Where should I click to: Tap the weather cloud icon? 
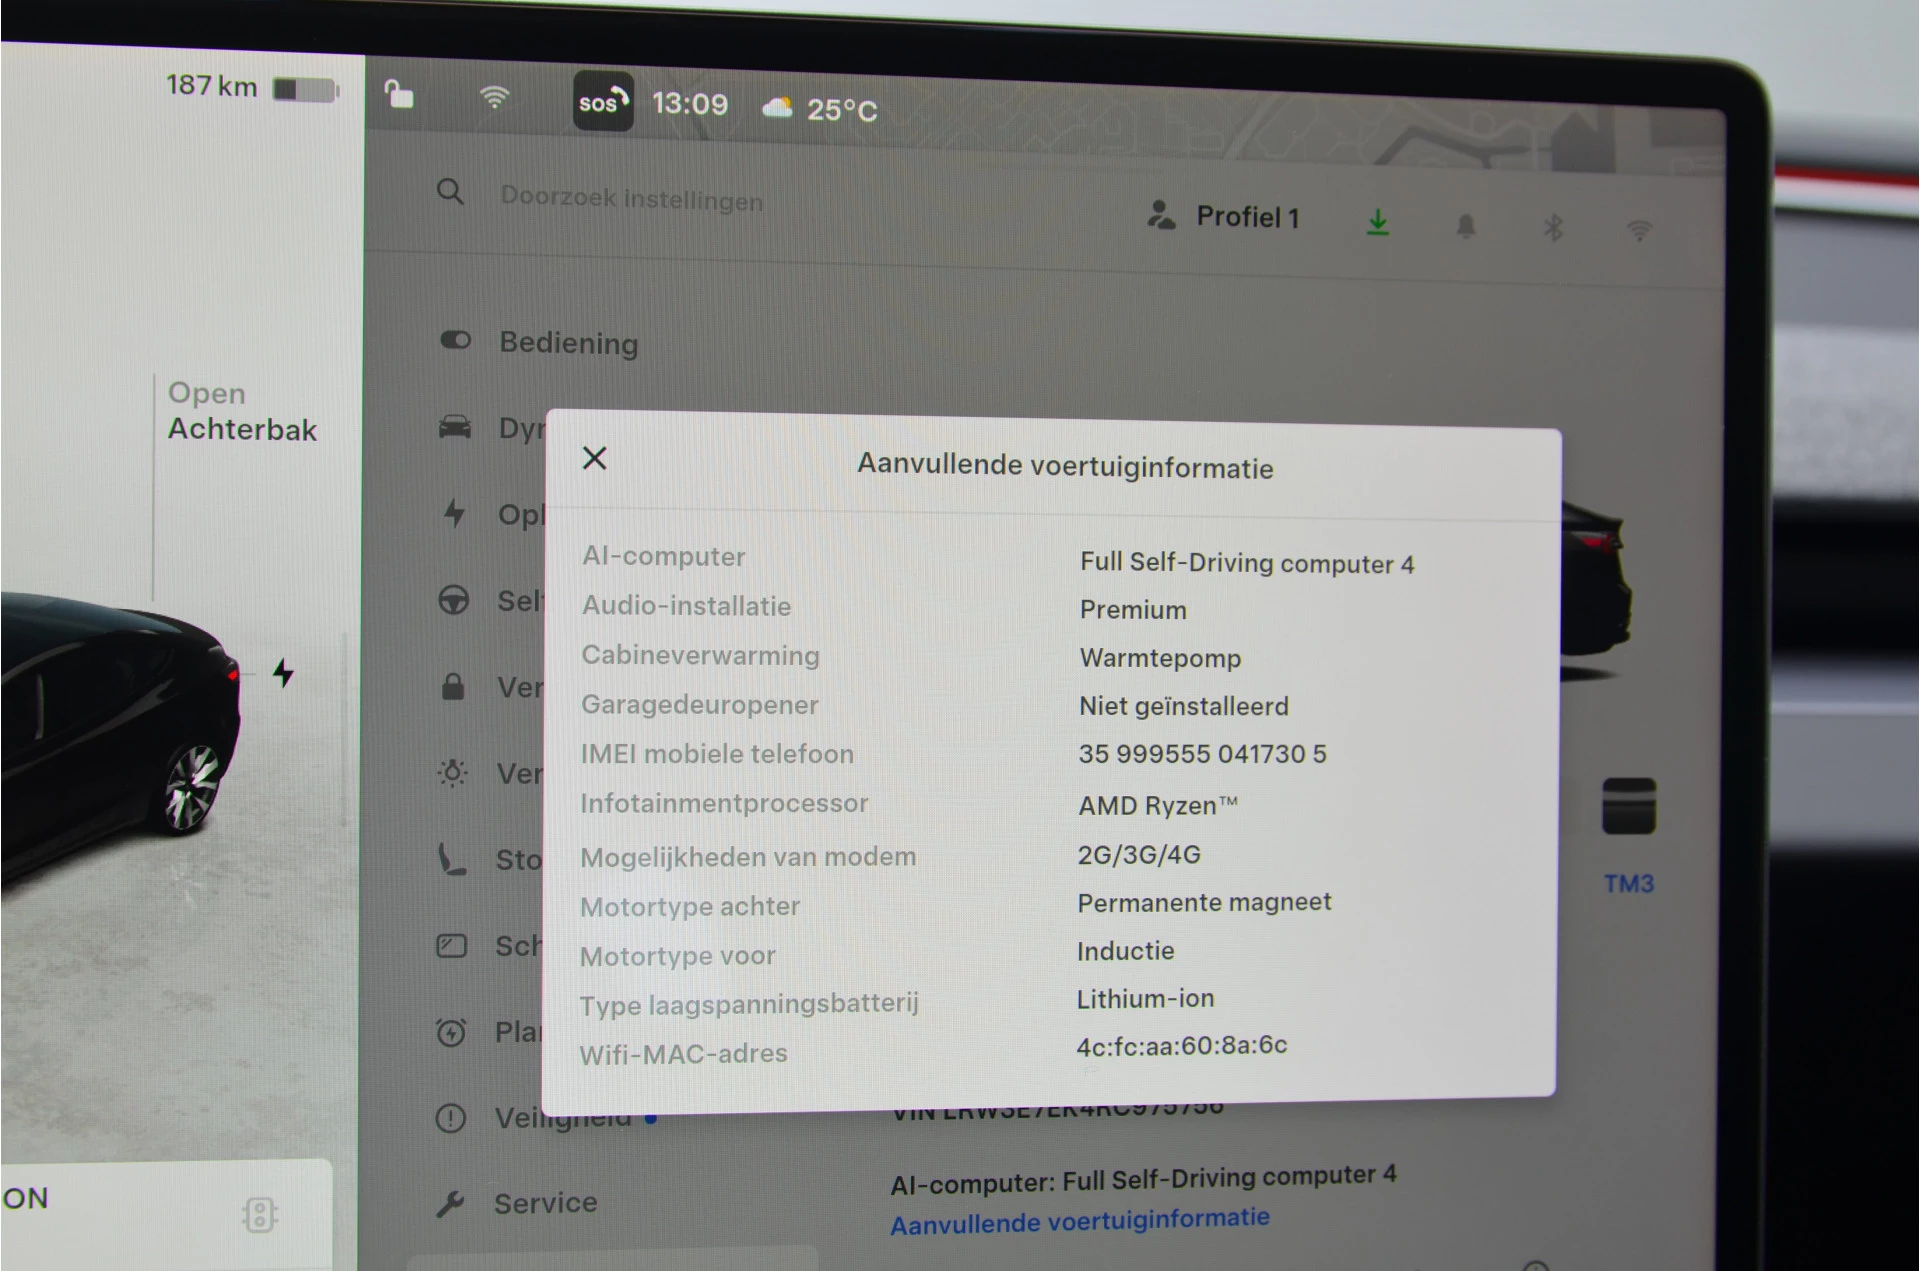click(777, 107)
